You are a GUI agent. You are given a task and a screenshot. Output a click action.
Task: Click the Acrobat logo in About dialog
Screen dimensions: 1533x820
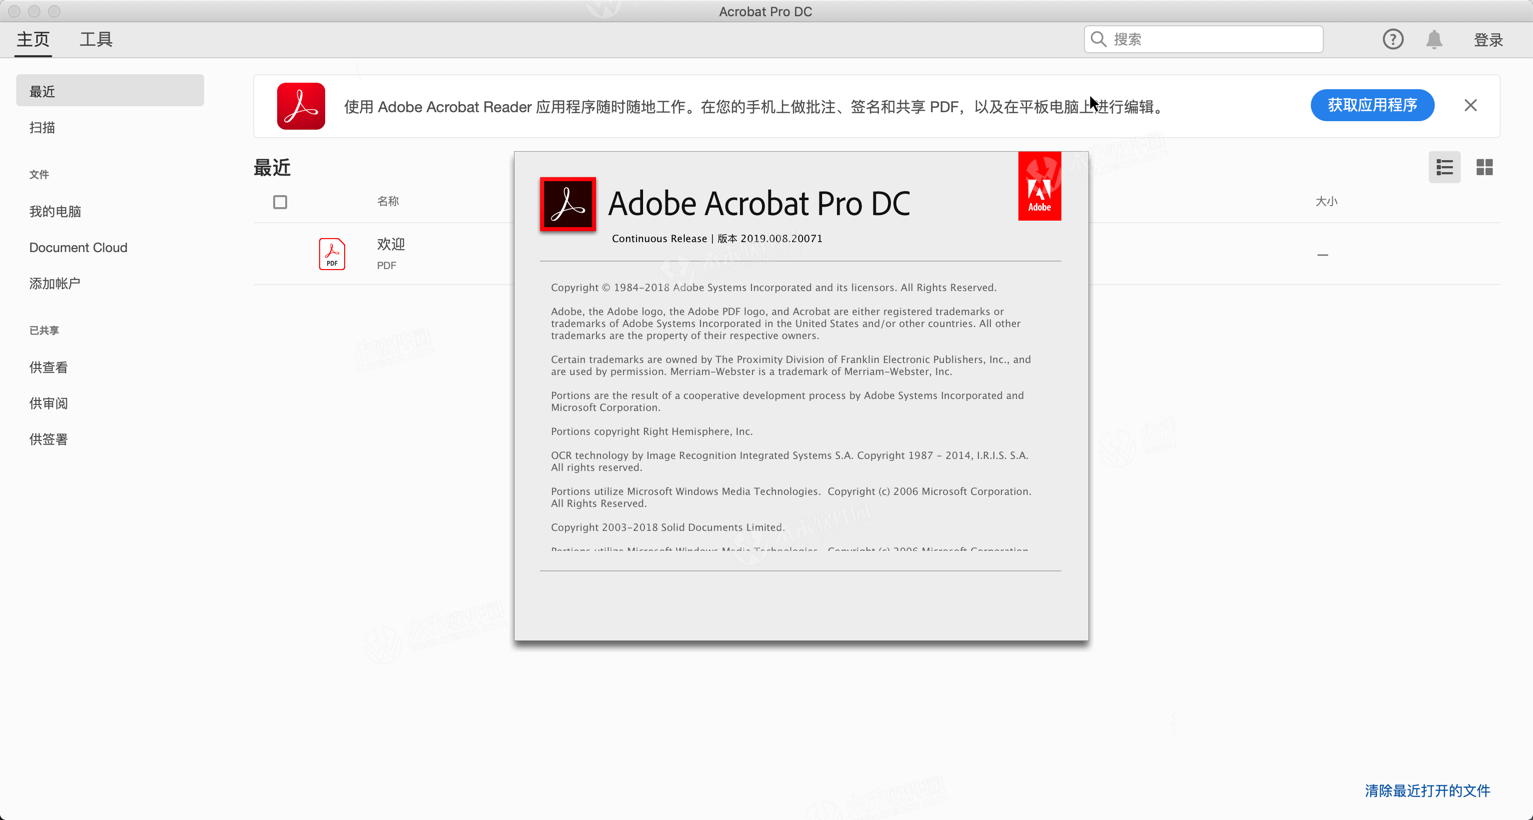click(568, 204)
